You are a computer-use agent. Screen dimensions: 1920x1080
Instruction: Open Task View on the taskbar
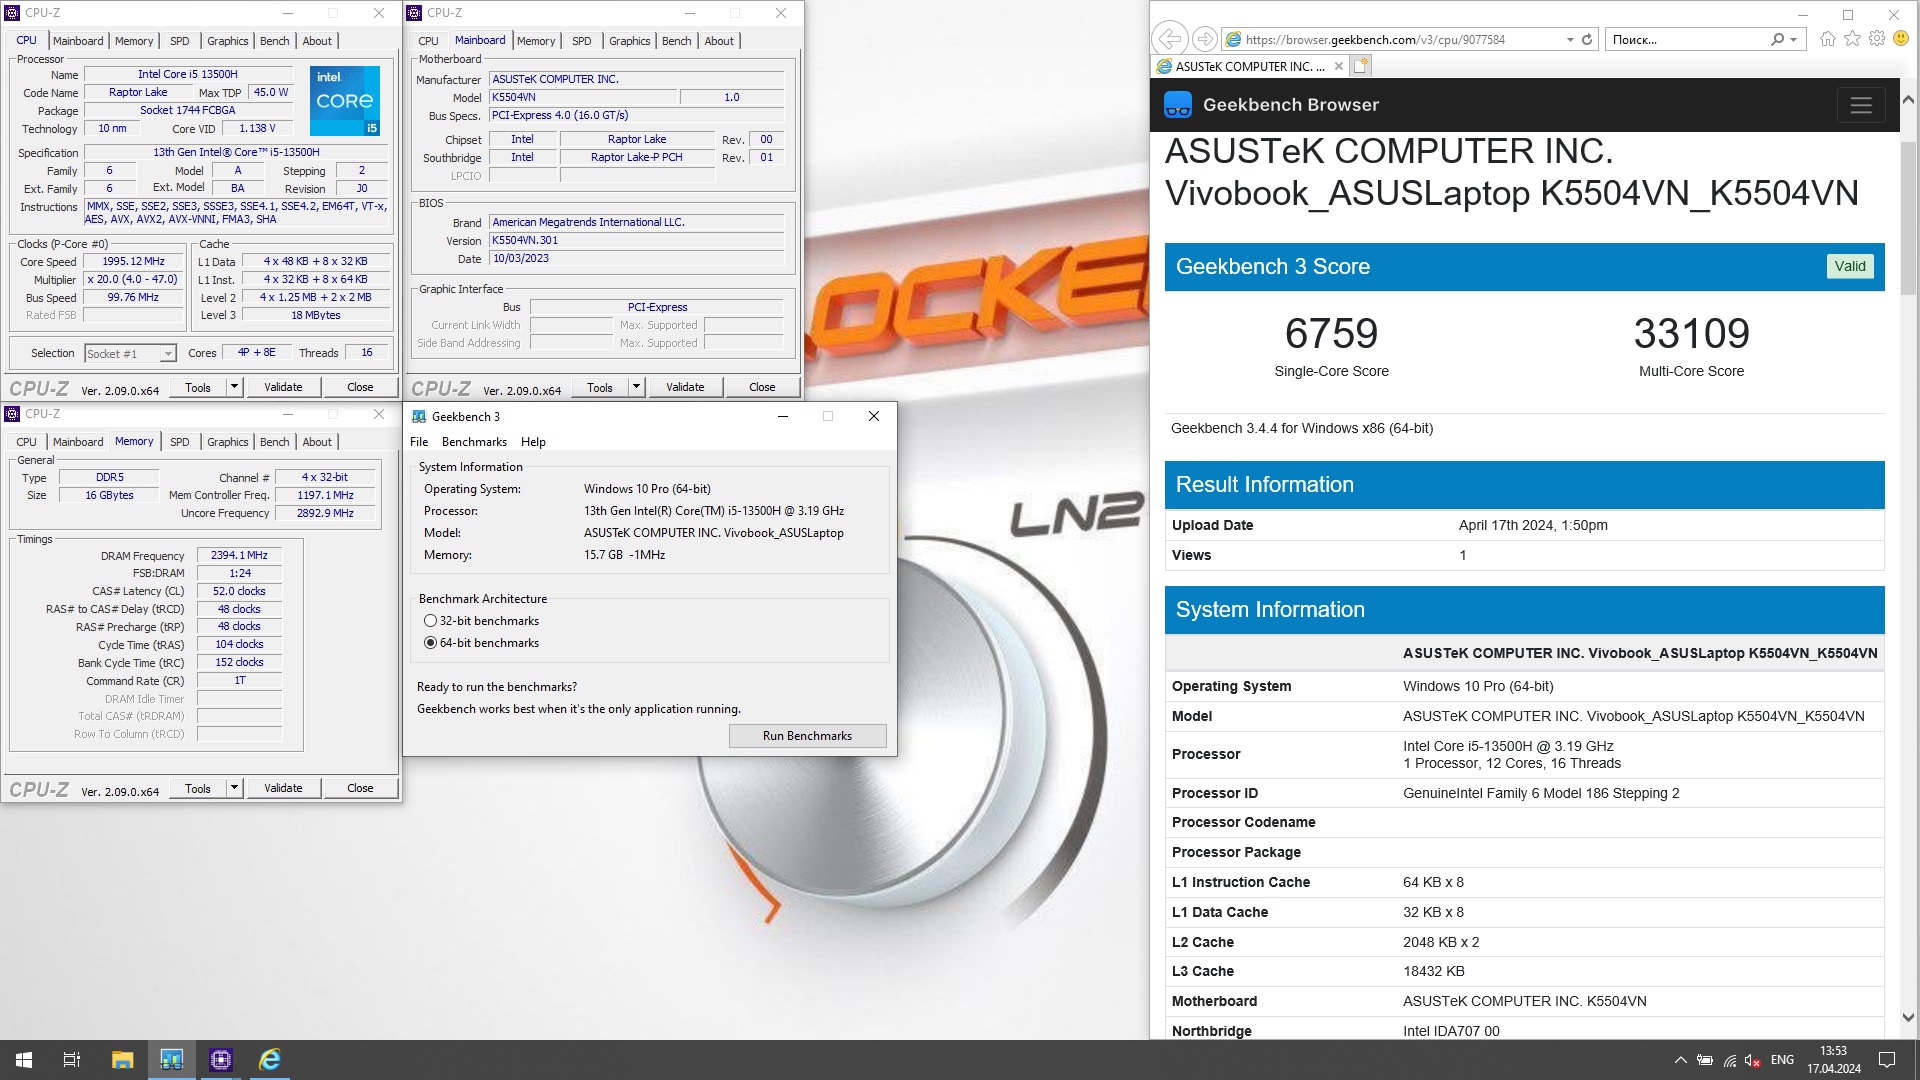tap(72, 1060)
